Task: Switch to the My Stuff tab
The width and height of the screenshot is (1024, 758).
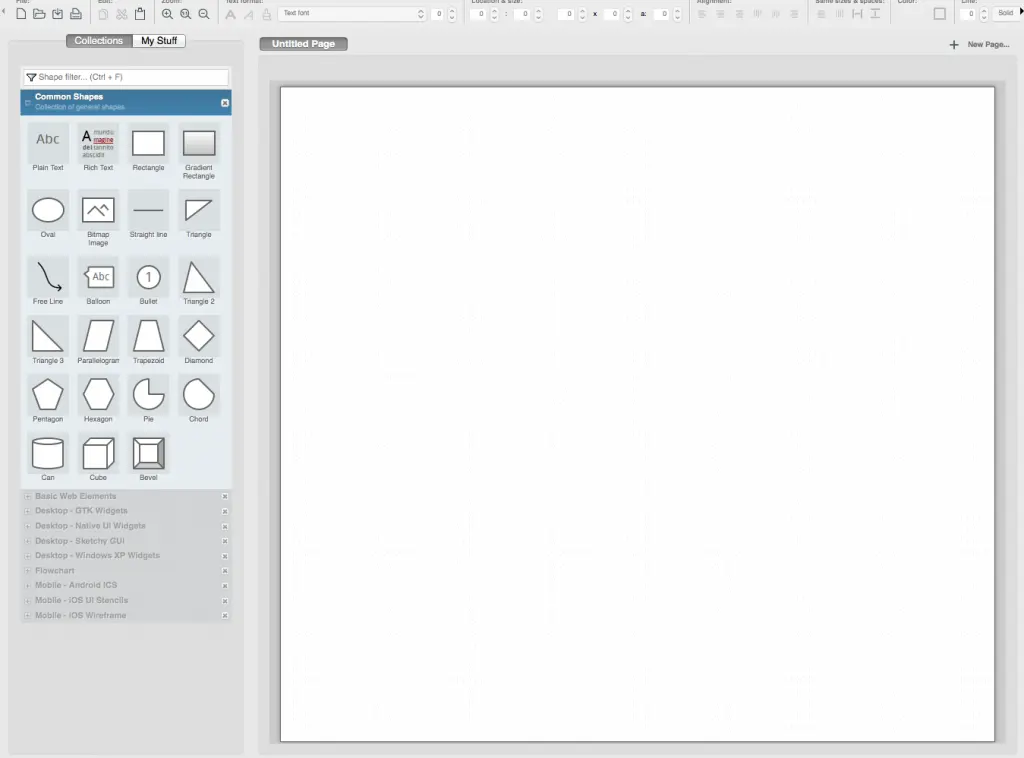Action: tap(159, 41)
